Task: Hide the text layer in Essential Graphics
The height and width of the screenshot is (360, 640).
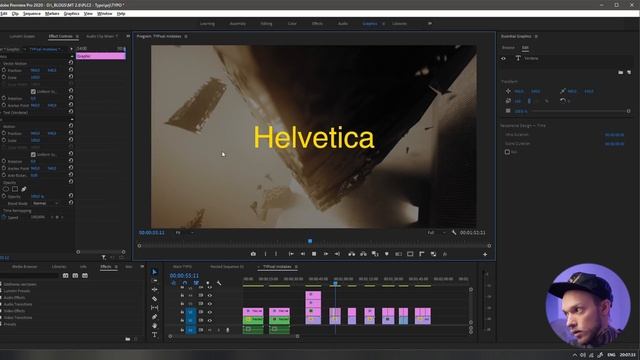Action: tap(503, 58)
